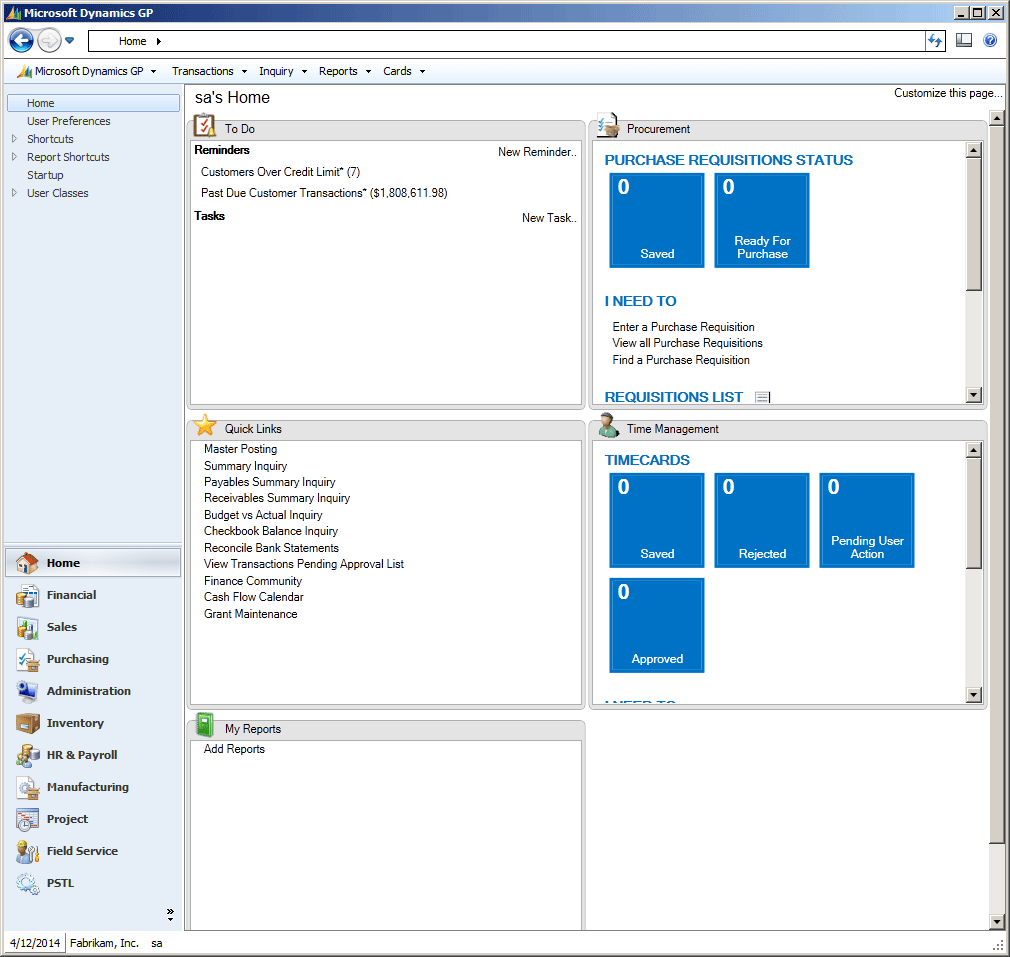Open the Cash Flow Calendar link
The width and height of the screenshot is (1010, 957).
point(253,597)
